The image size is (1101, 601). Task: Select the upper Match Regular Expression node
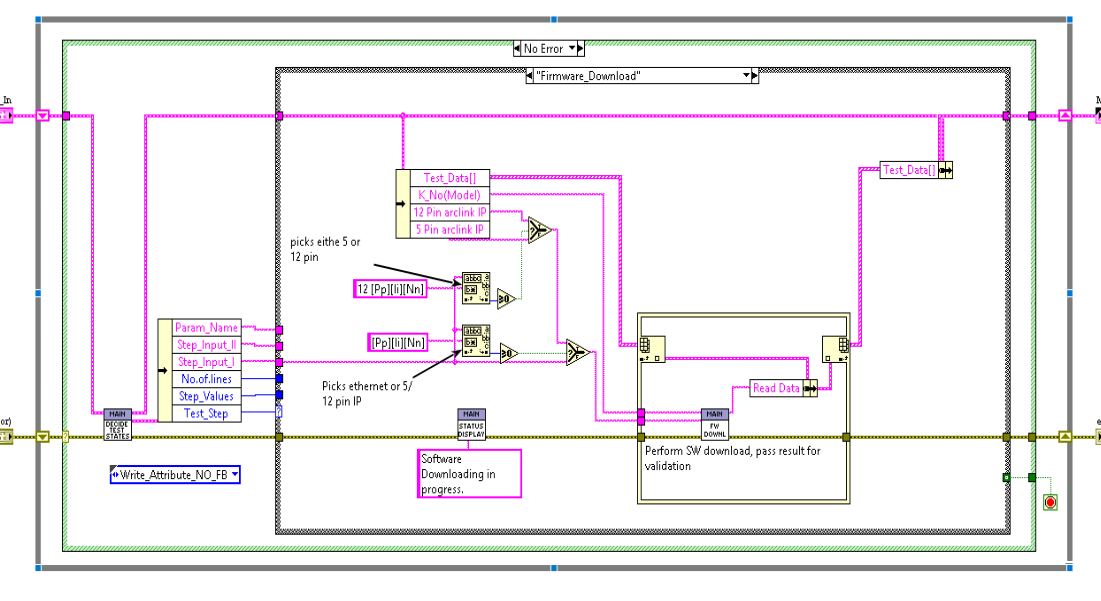(475, 289)
